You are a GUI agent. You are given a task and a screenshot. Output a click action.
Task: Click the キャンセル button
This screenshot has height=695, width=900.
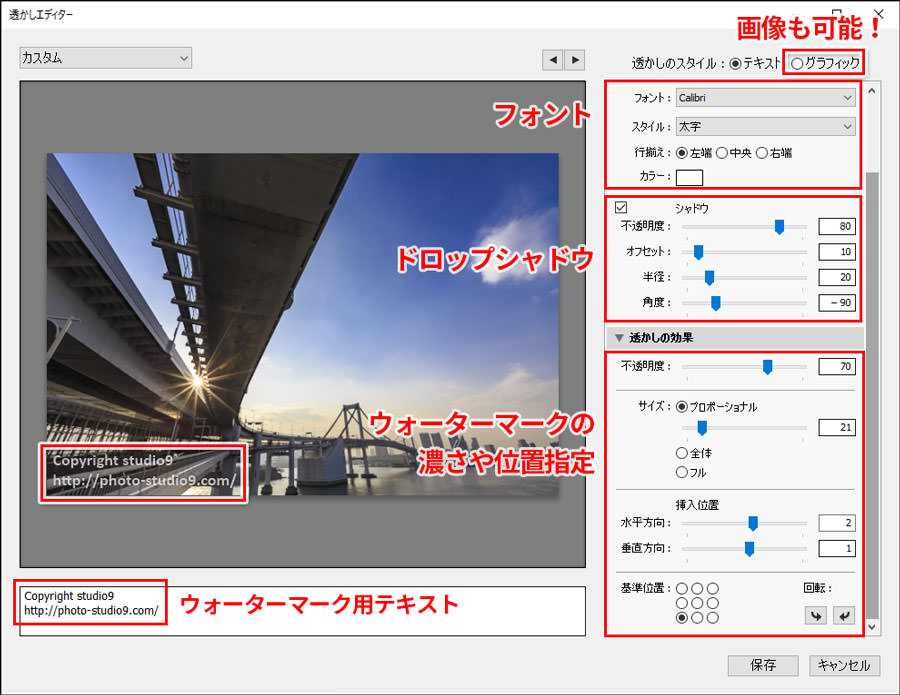point(844,665)
